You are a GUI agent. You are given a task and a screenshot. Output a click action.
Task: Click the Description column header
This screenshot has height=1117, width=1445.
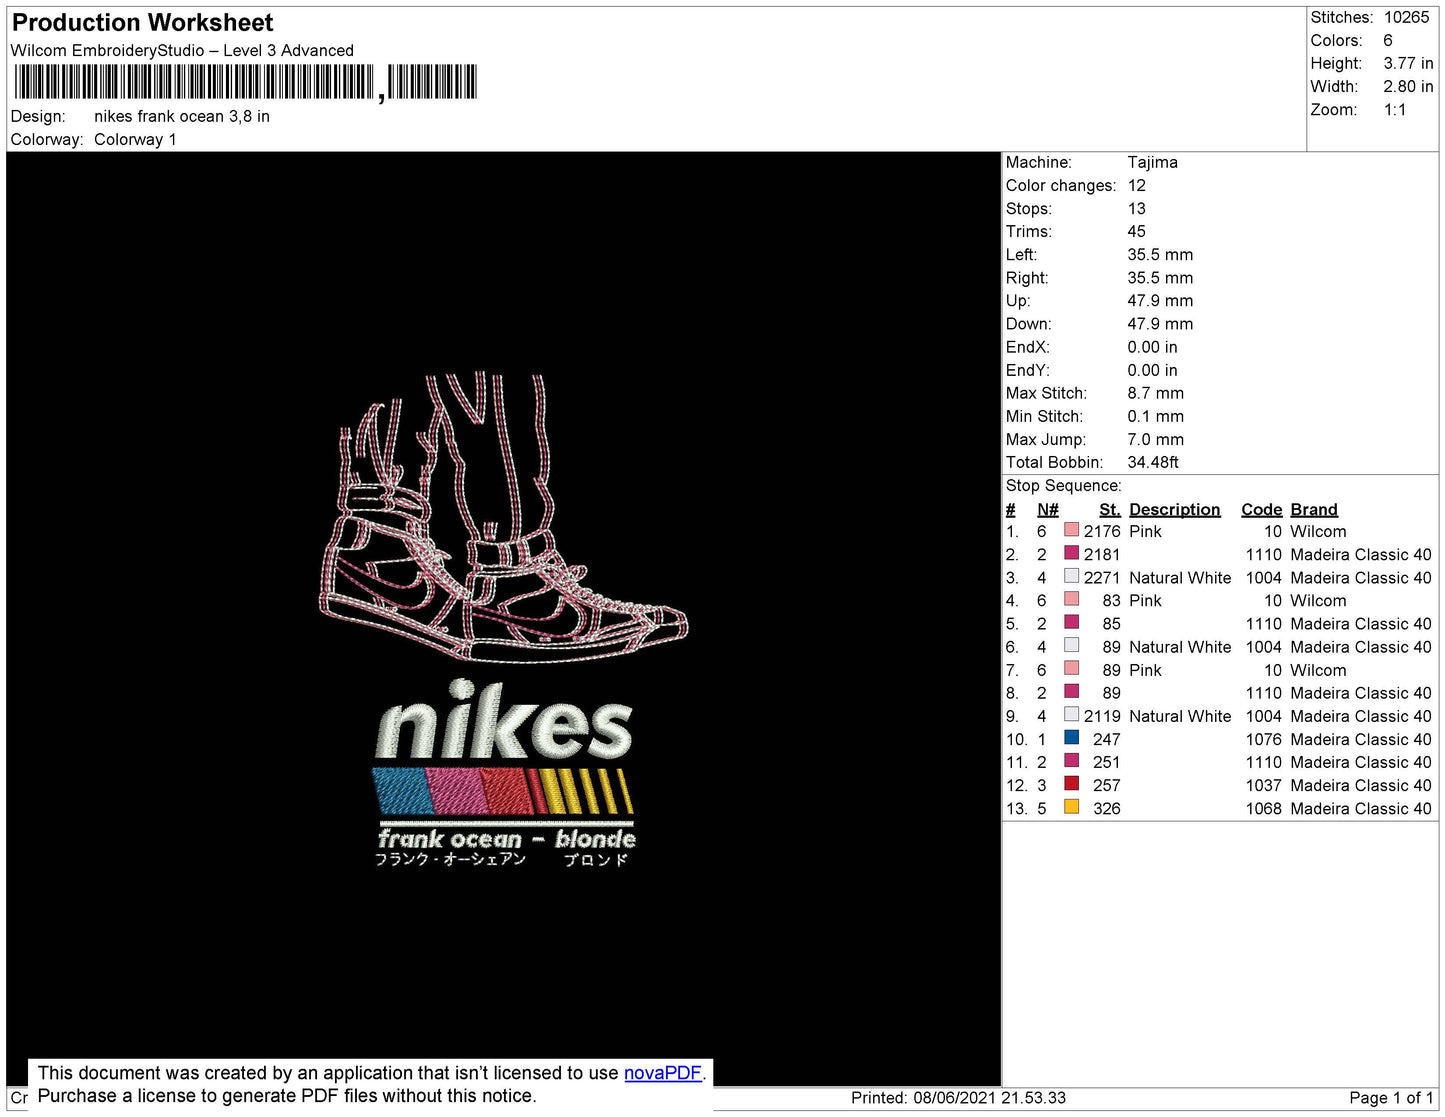point(1174,509)
